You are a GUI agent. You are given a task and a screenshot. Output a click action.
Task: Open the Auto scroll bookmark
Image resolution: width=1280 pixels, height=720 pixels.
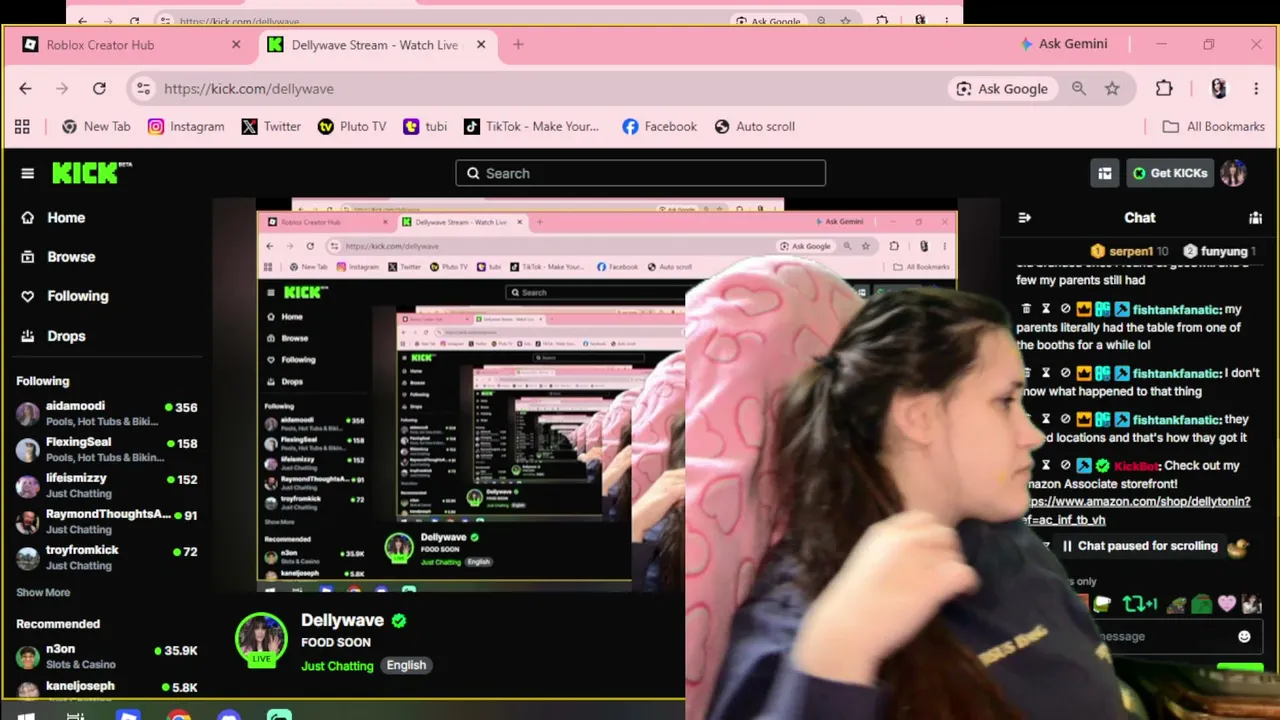(x=755, y=126)
